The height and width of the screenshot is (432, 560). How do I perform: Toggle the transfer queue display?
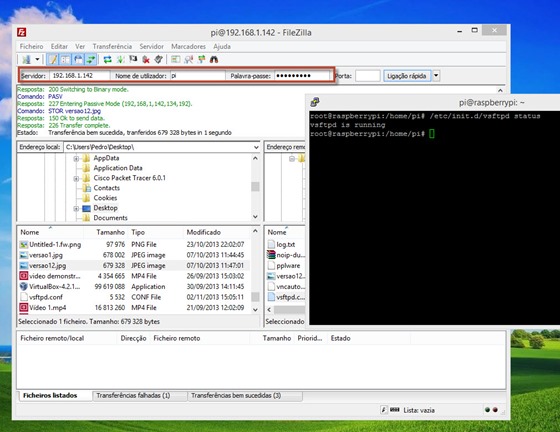[x=91, y=60]
